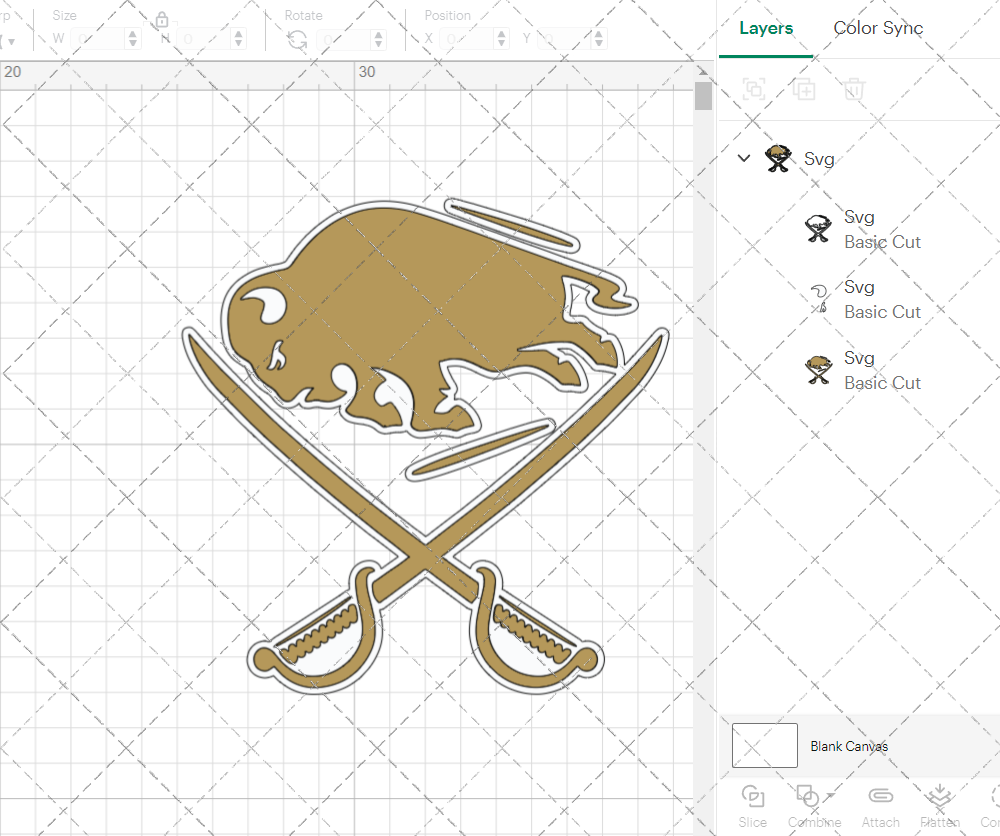
Task: Click the Group icon in Layers toolbar
Action: (754, 89)
